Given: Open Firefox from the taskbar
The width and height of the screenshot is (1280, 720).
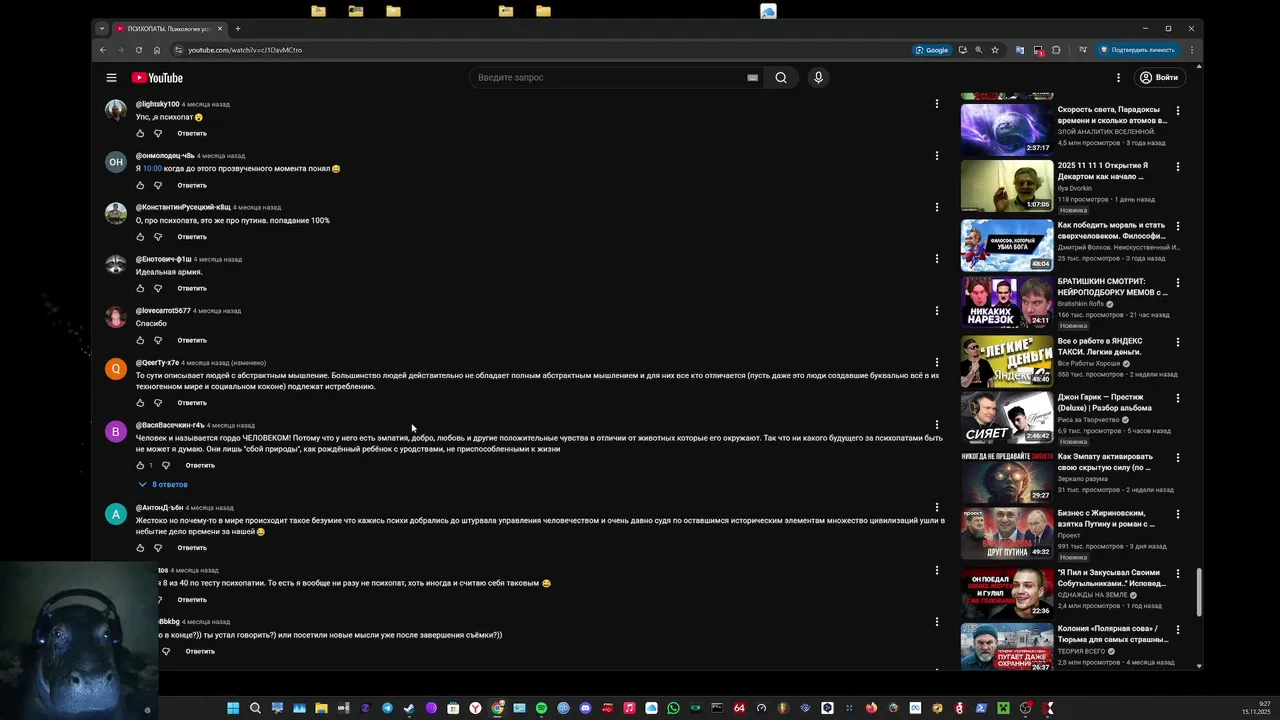Looking at the screenshot, I should [871, 708].
